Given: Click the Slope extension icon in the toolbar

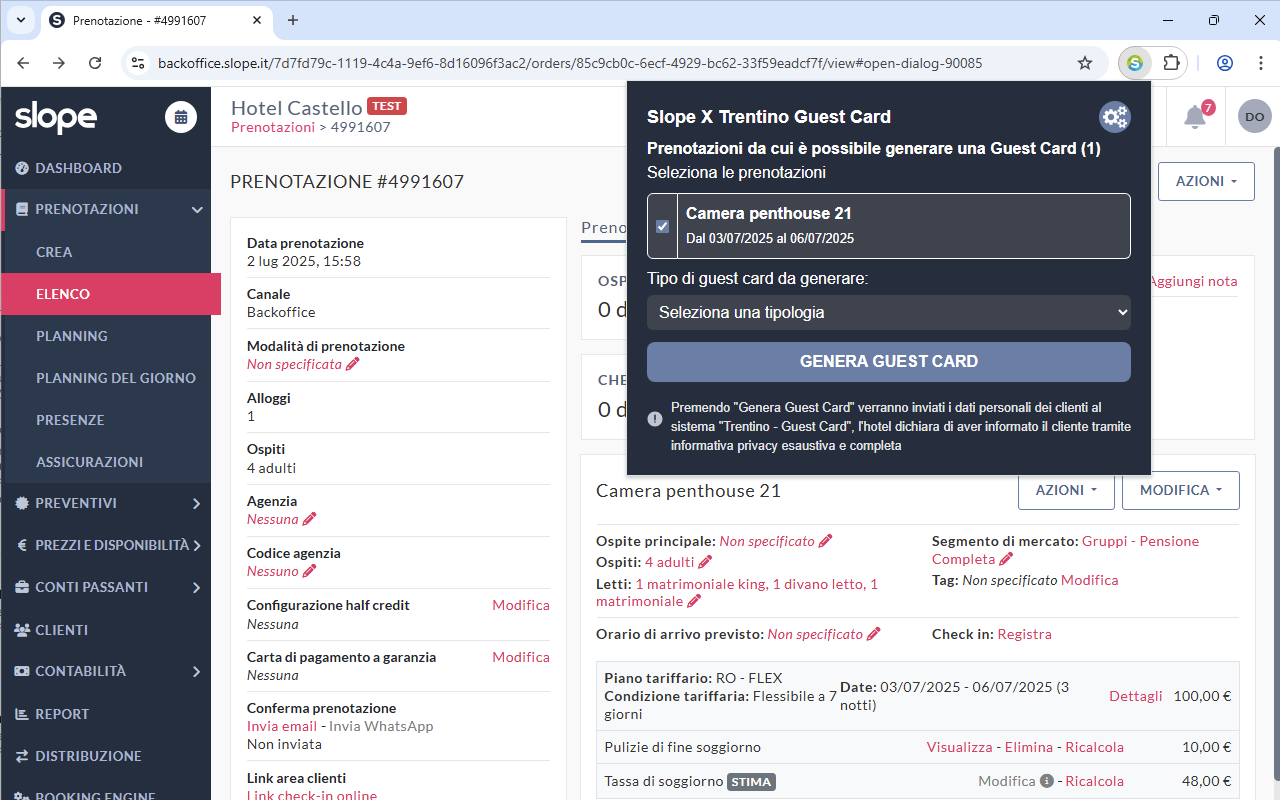Looking at the screenshot, I should (1134, 63).
